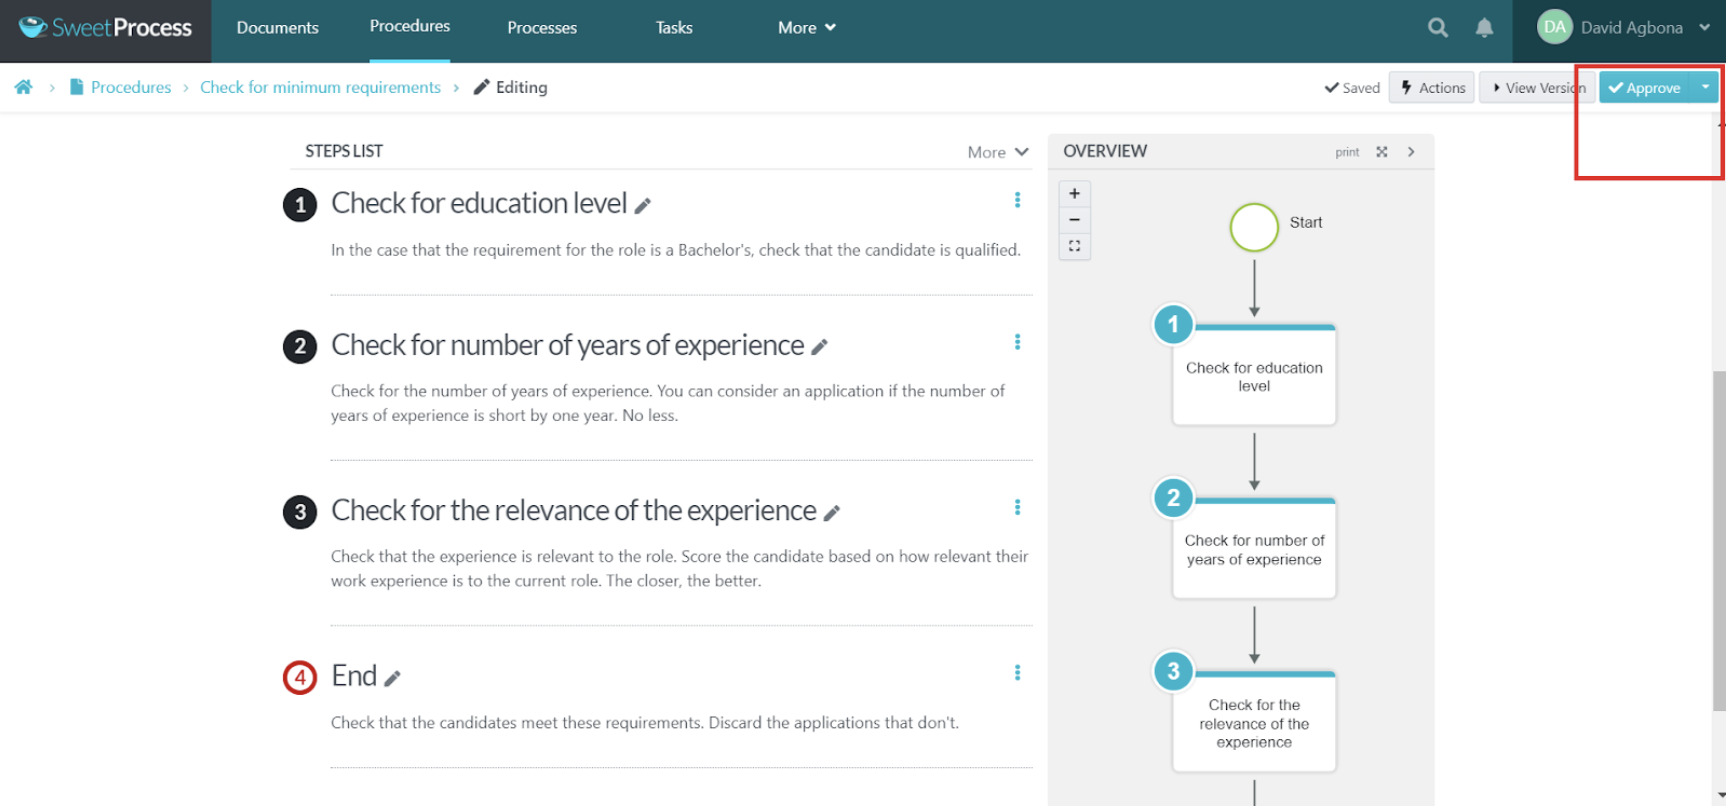This screenshot has width=1728, height=808.
Task: Select step number 2 badge in steps list
Action: [x=300, y=347]
